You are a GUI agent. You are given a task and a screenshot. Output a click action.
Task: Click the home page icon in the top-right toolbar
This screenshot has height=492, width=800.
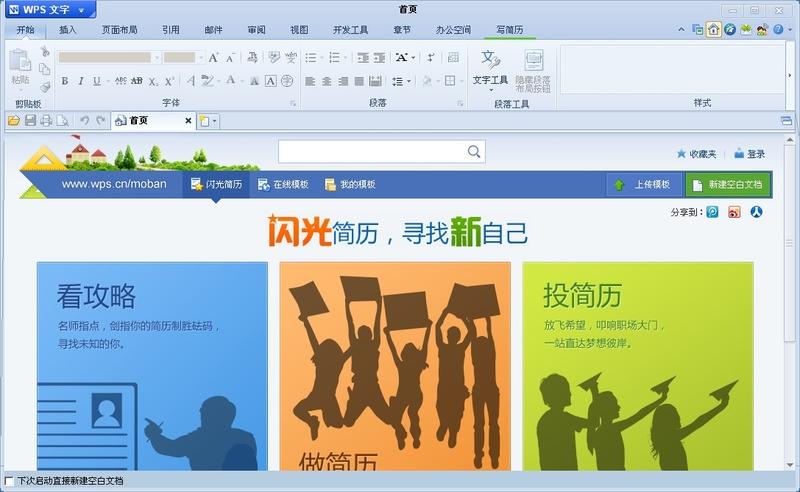tap(714, 30)
